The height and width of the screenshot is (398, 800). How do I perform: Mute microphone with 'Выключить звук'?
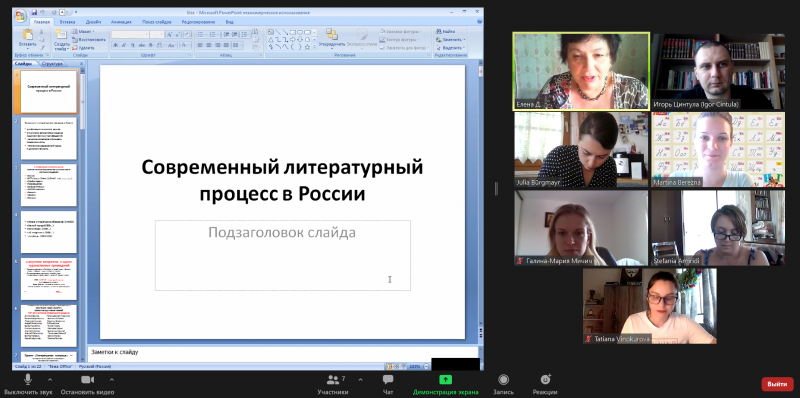pos(28,384)
